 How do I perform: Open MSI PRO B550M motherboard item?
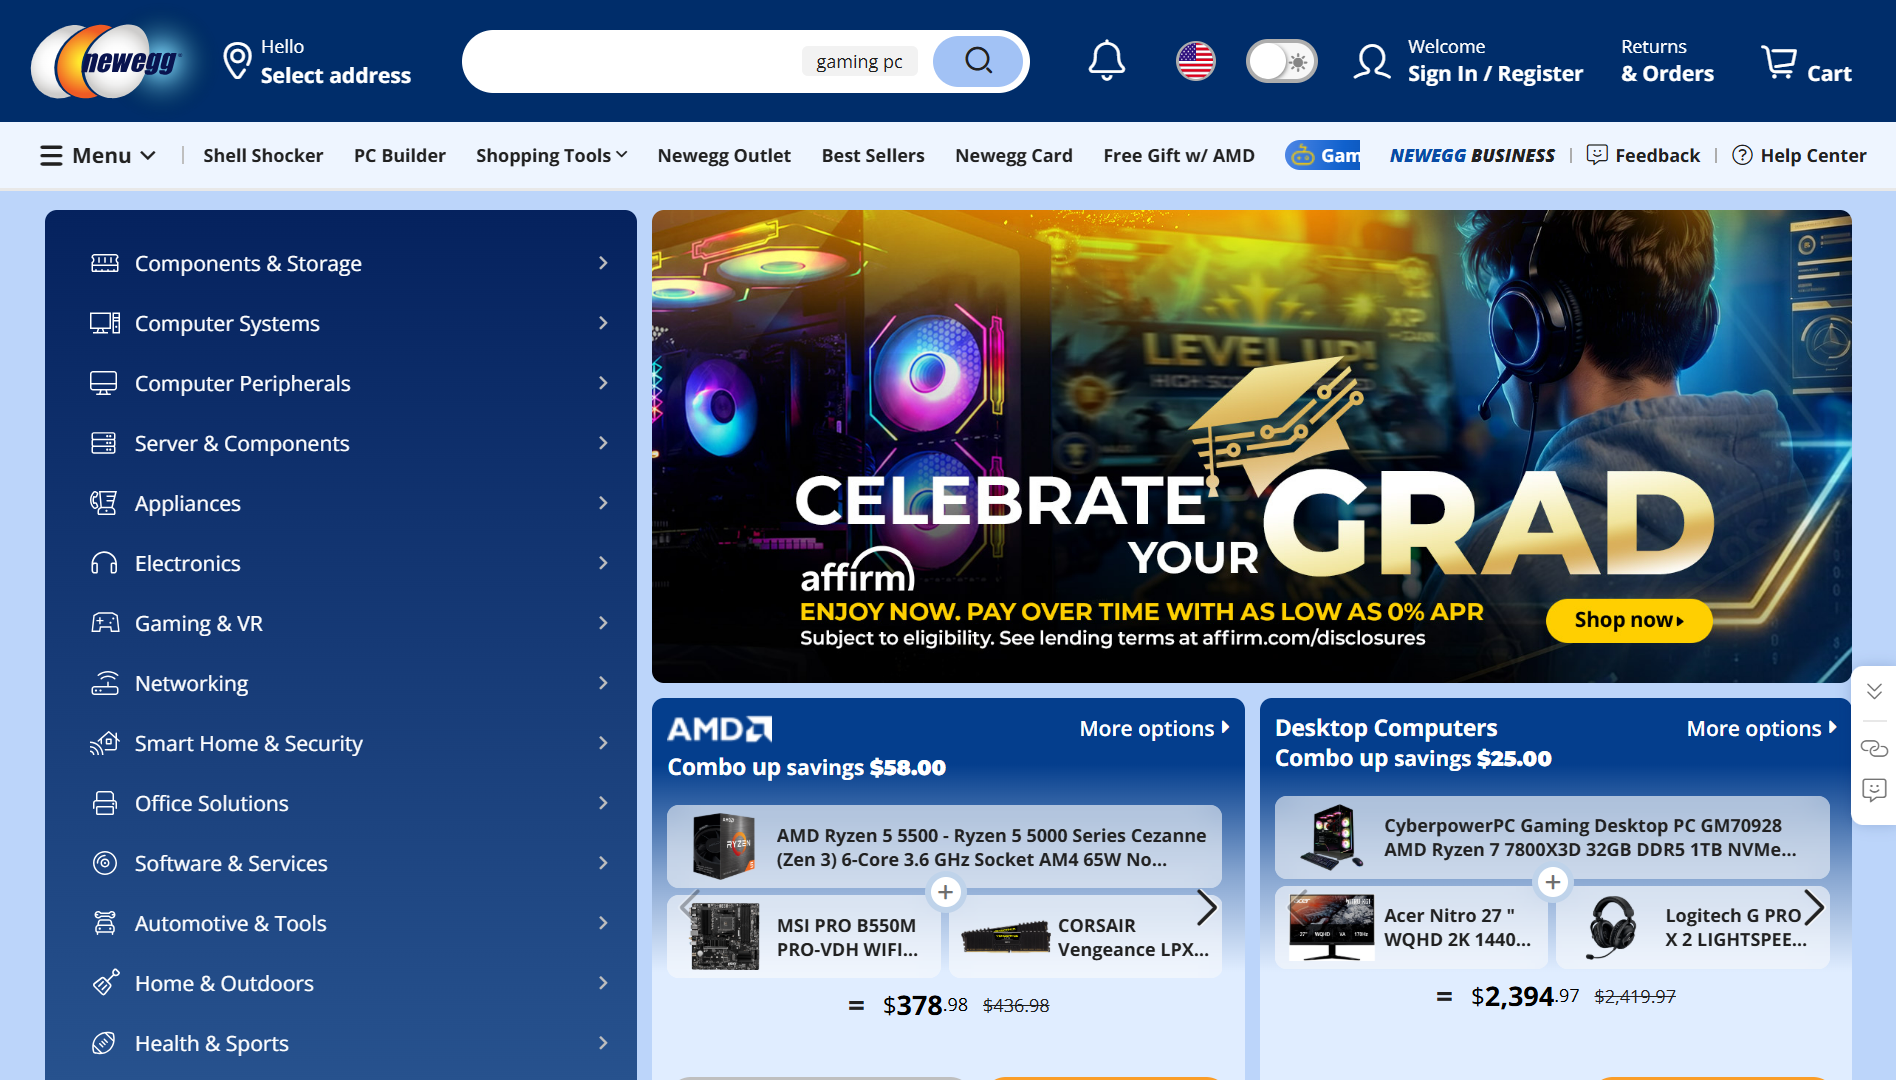(804, 937)
